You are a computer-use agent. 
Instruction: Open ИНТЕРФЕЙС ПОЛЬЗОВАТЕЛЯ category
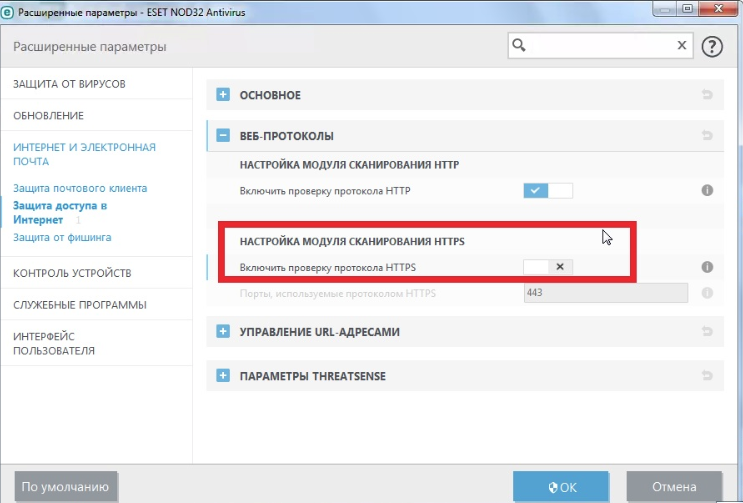coord(54,343)
